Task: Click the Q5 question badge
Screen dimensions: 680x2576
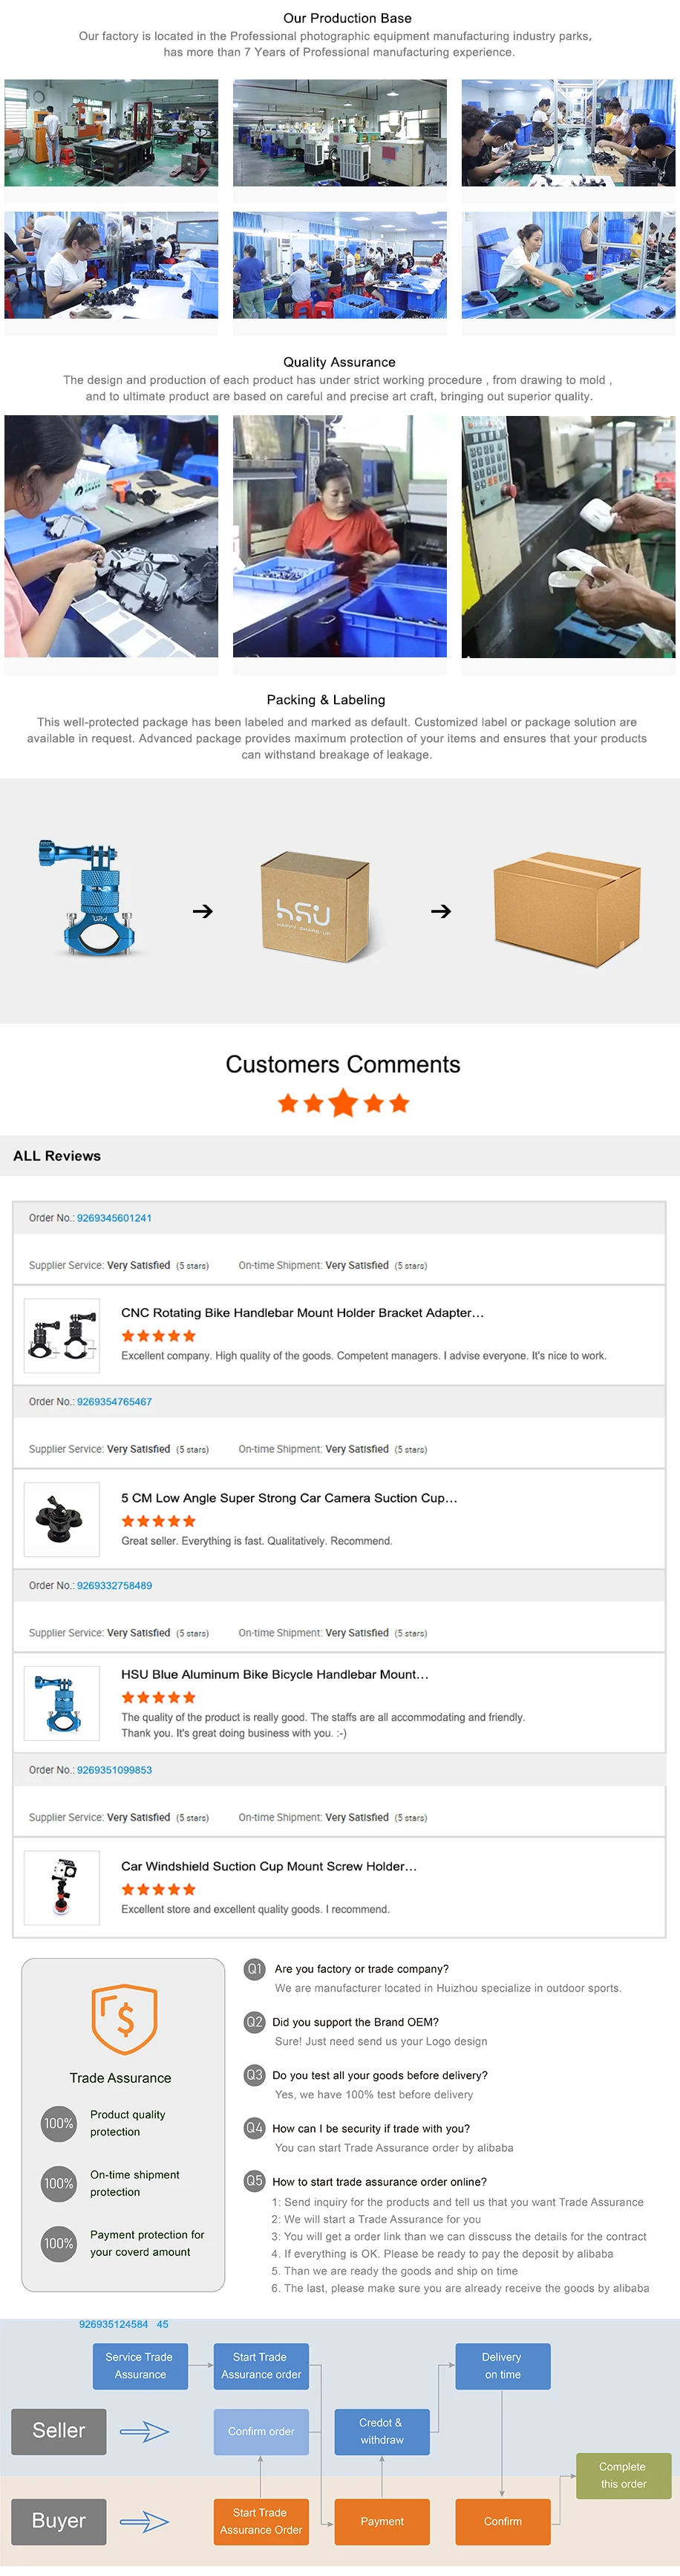Action: coord(254,2180)
